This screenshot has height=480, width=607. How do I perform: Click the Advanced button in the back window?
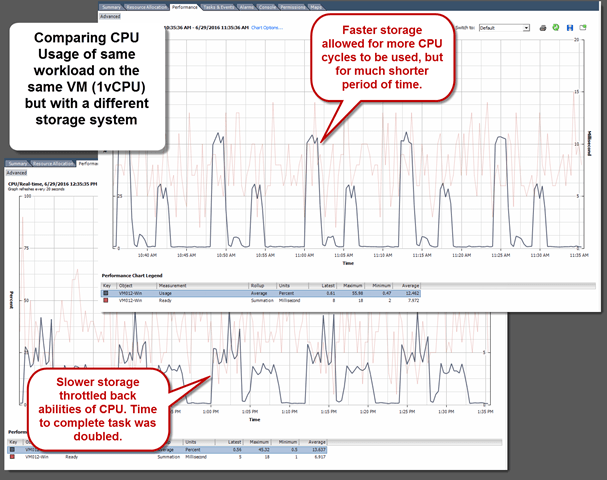point(16,172)
